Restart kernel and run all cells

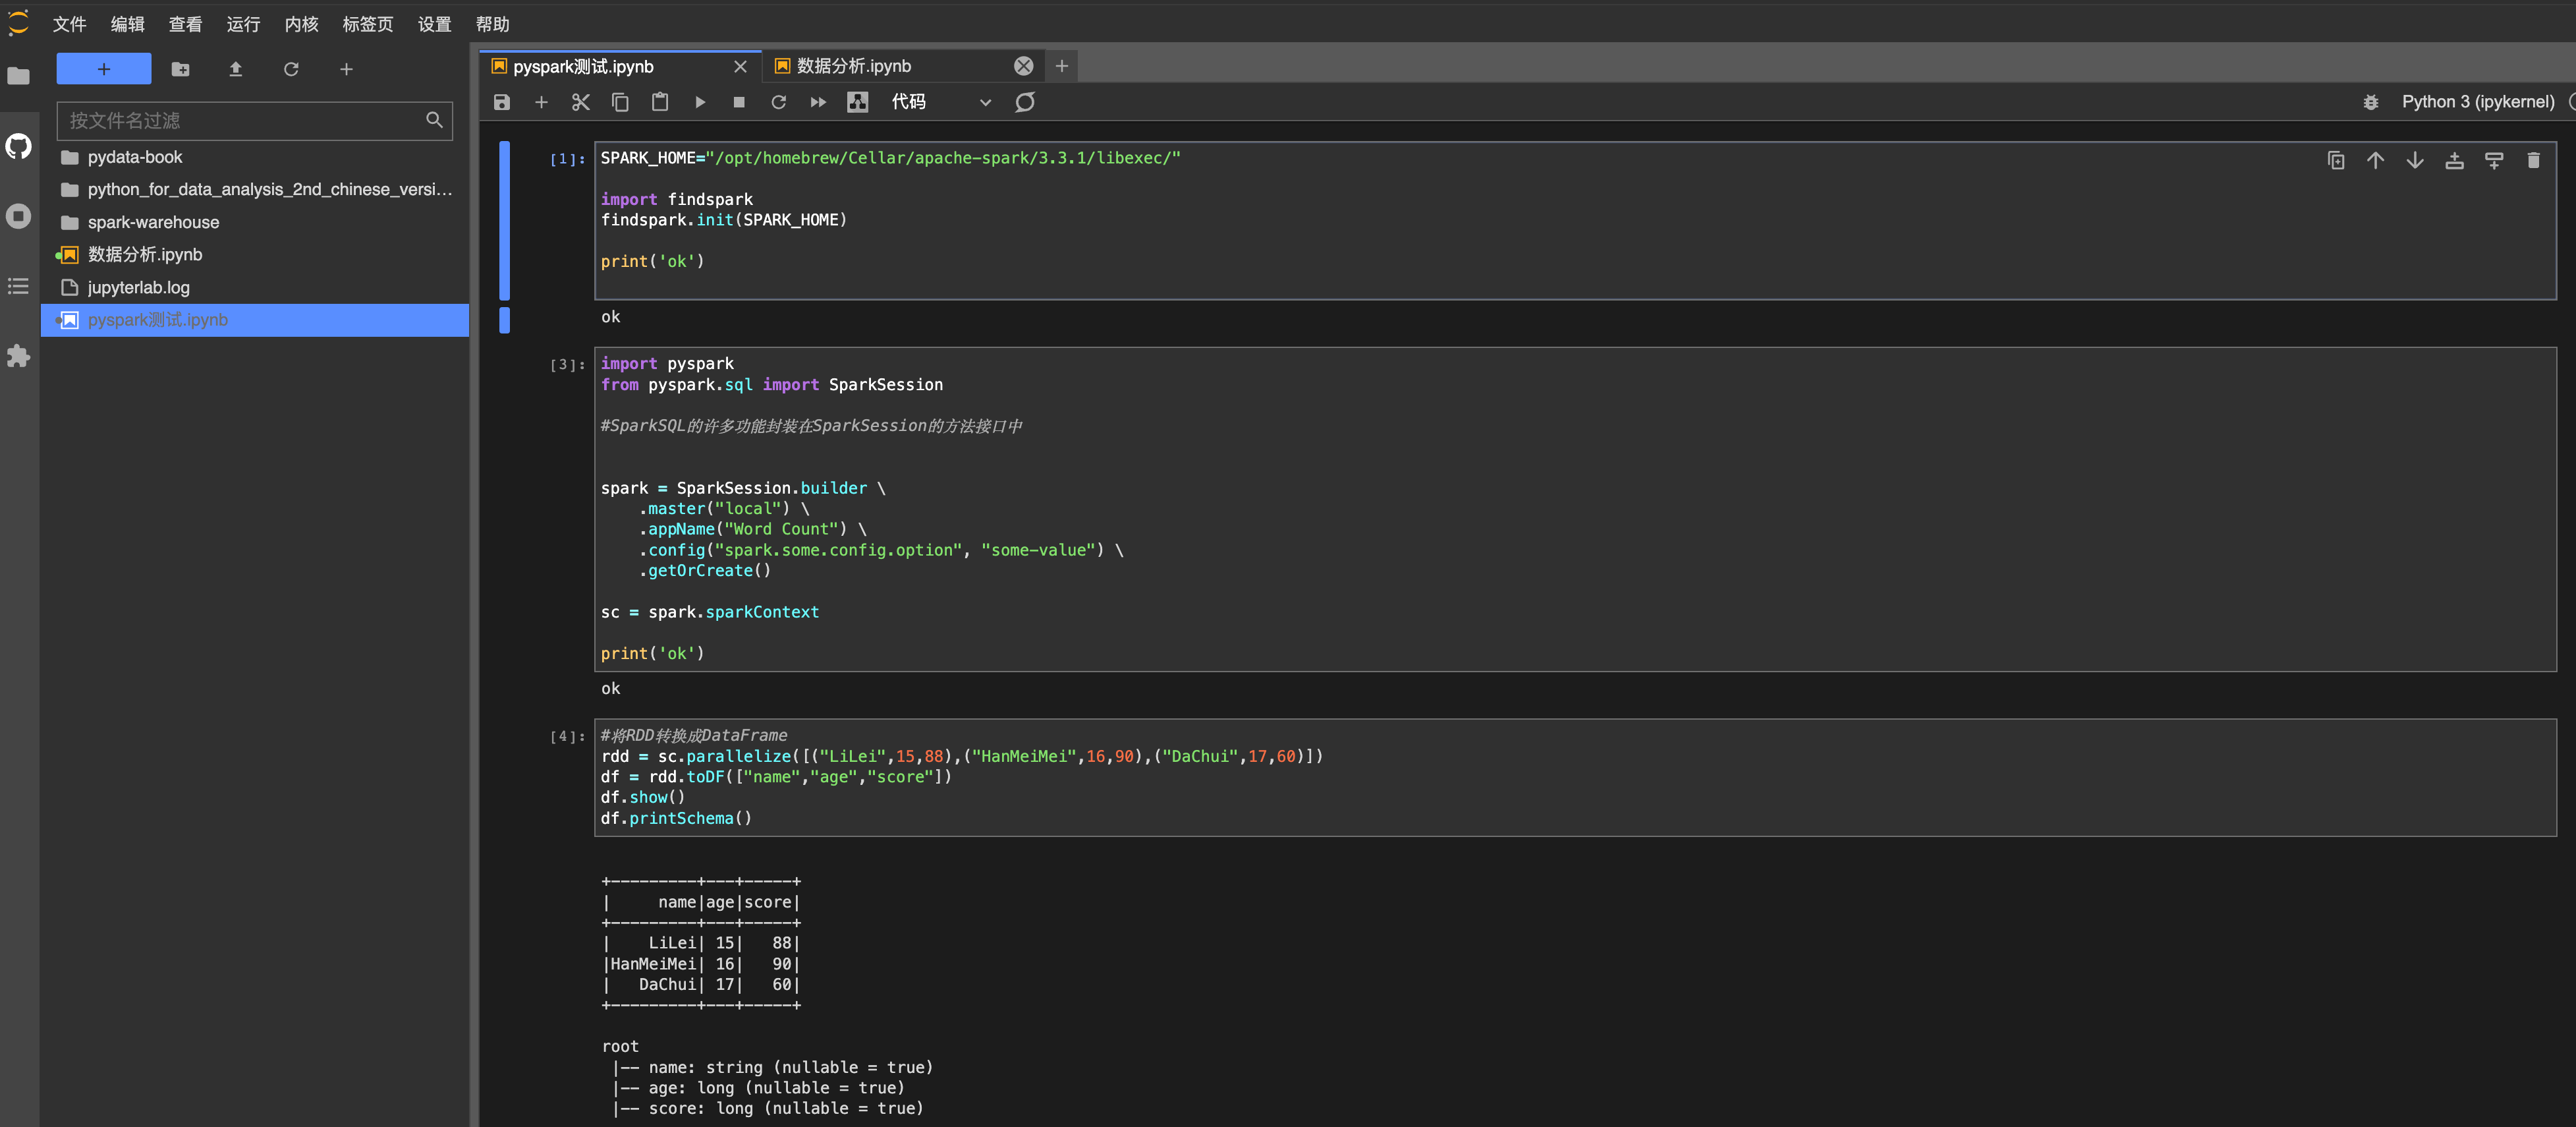[x=818, y=102]
